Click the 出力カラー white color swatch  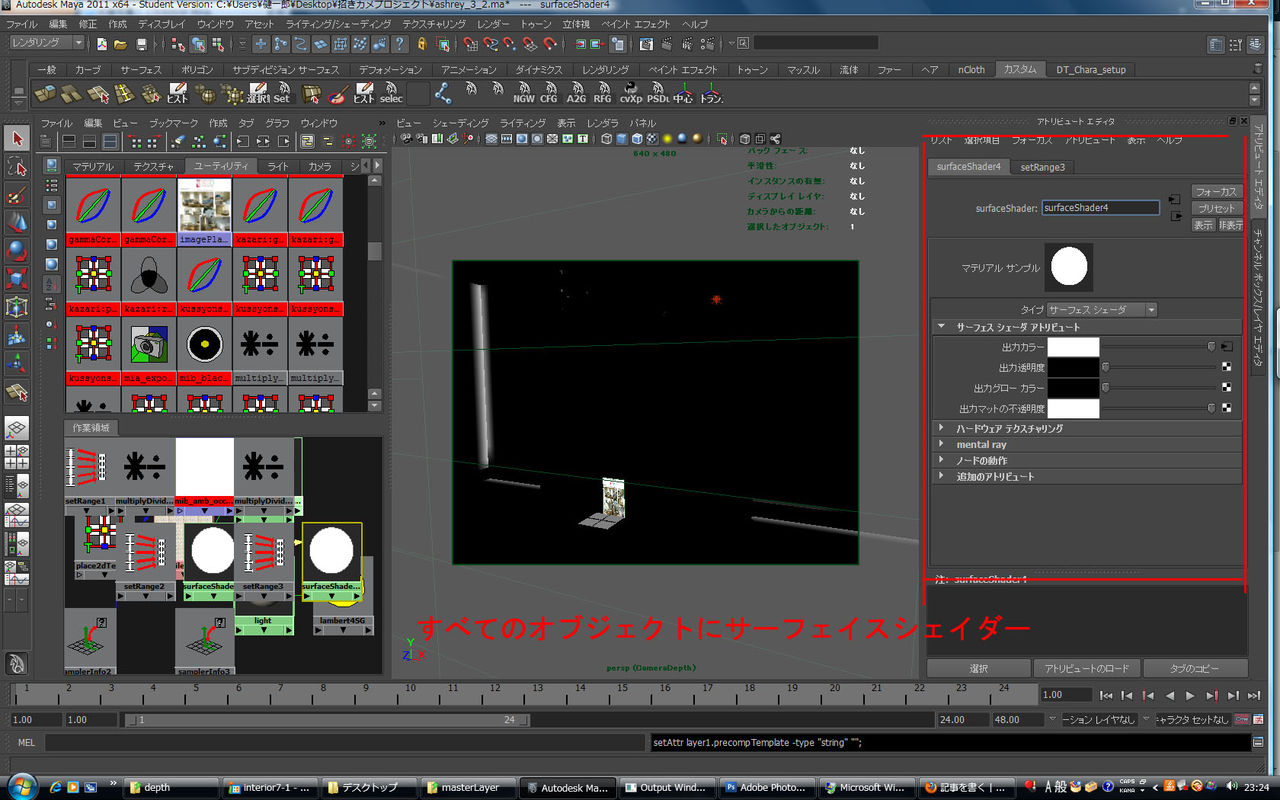point(1072,347)
